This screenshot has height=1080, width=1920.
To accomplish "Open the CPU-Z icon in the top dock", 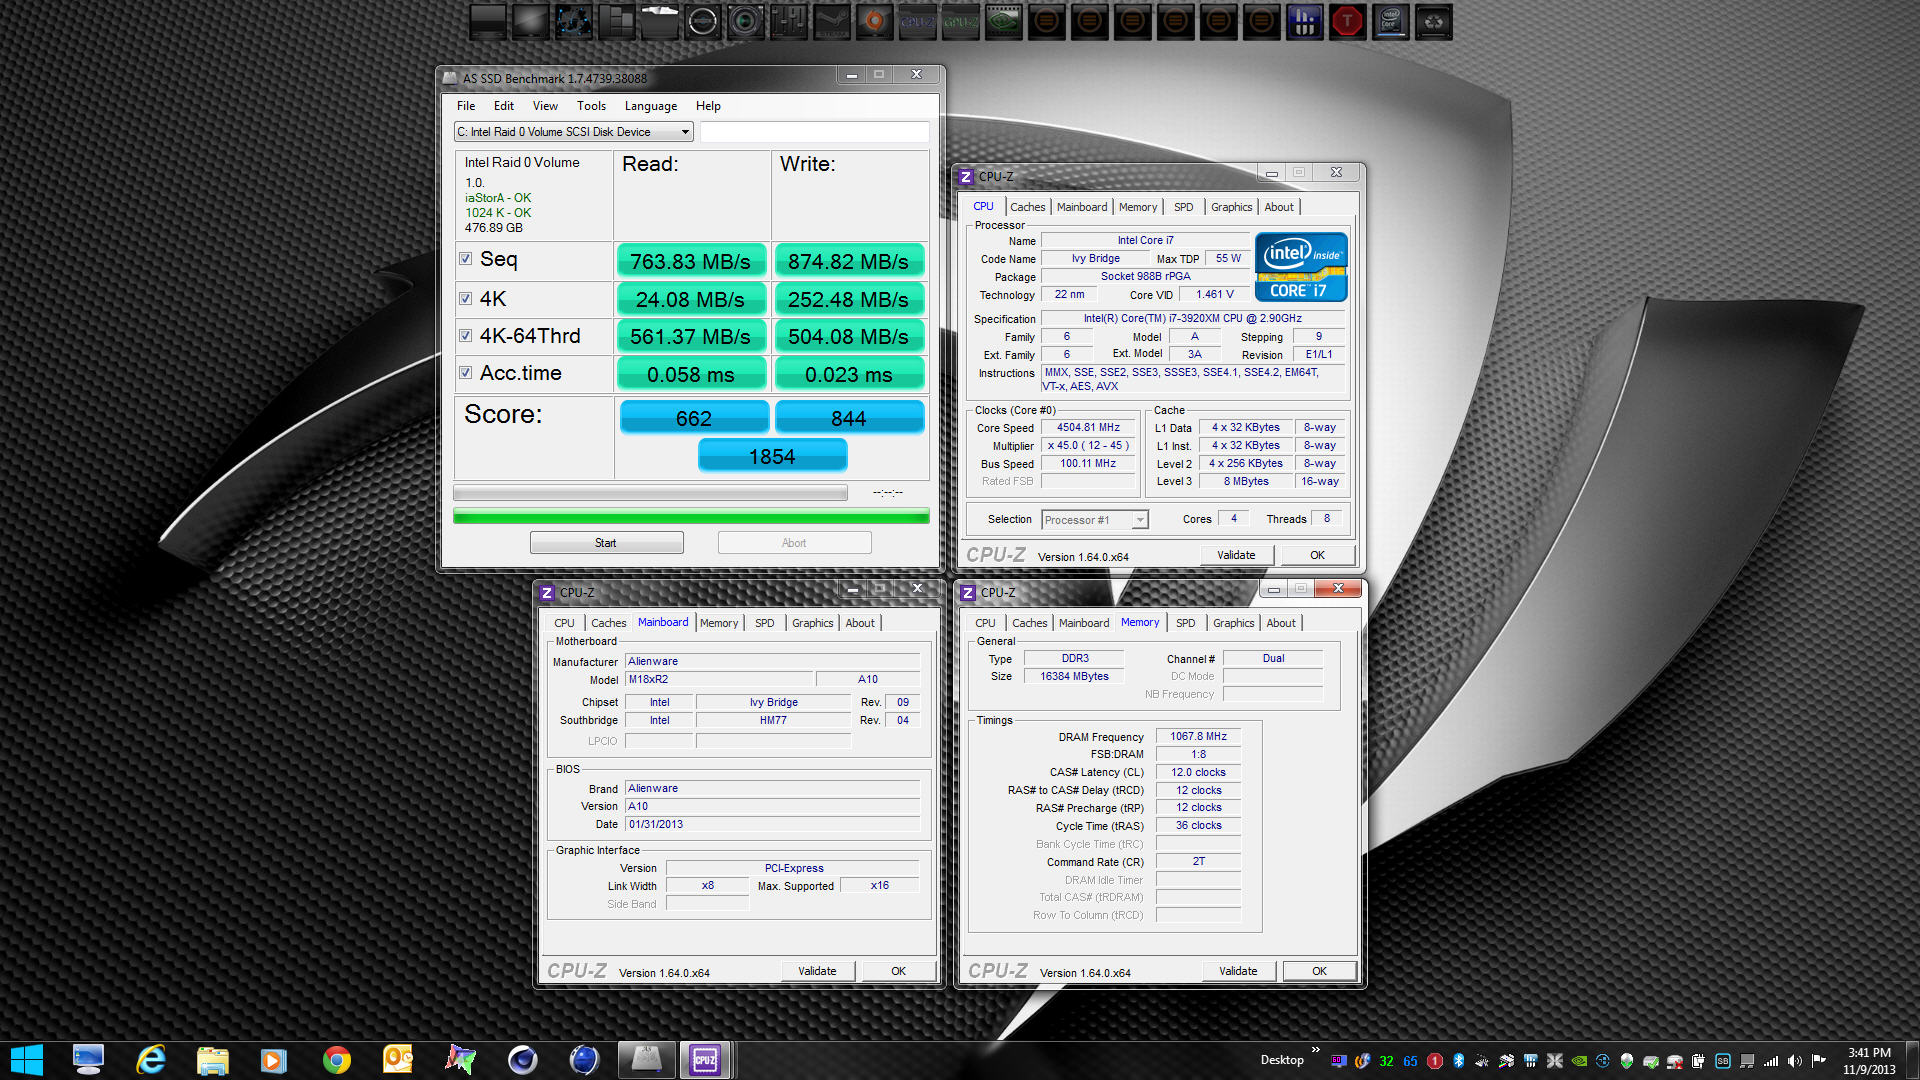I will click(917, 21).
